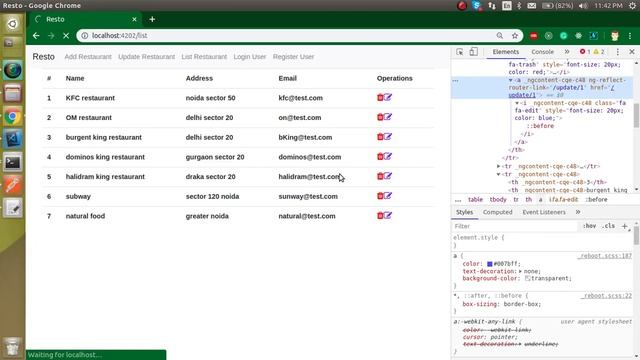Bookmark this page with star icon
The height and width of the screenshot is (360, 640).
[515, 36]
